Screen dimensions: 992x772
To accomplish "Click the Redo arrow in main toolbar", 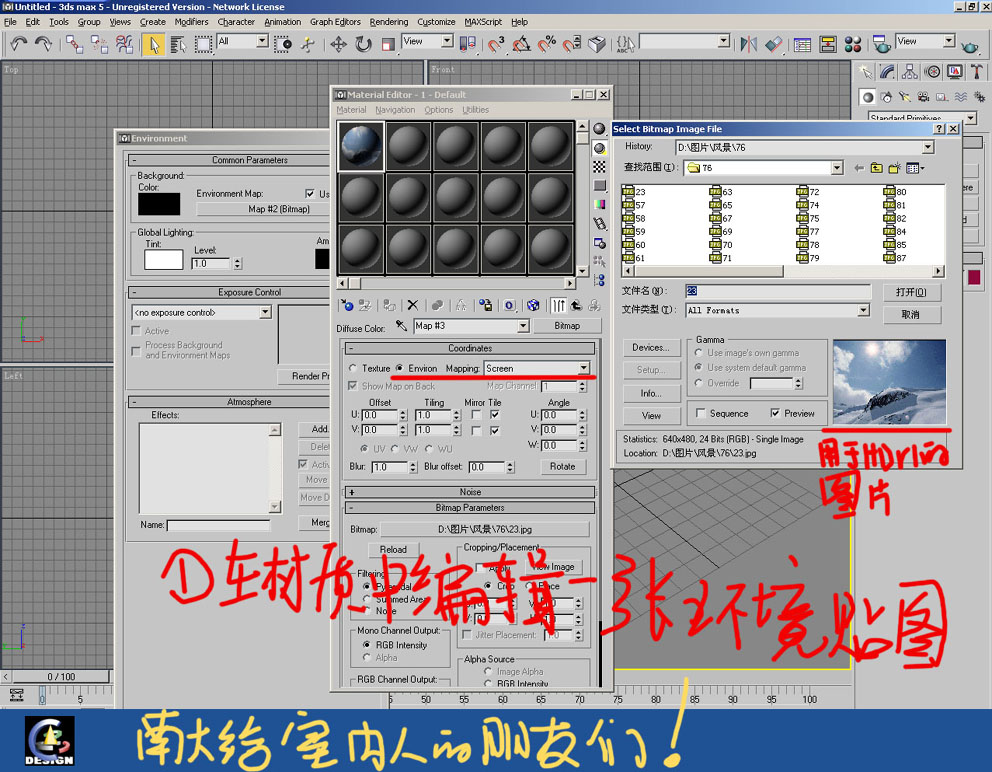I will coord(43,44).
